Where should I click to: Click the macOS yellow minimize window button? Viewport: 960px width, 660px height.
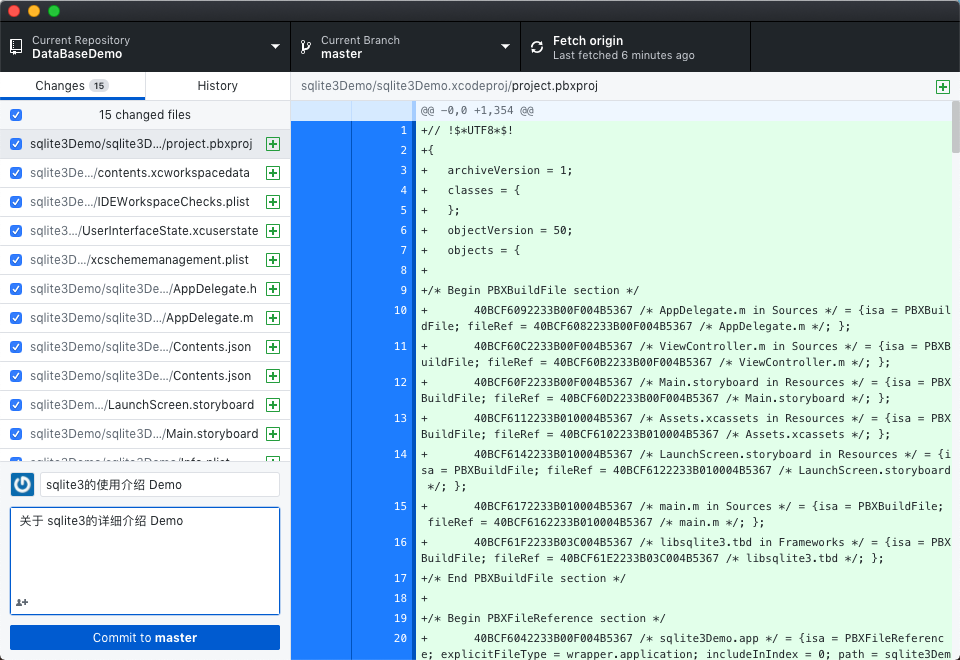[34, 10]
